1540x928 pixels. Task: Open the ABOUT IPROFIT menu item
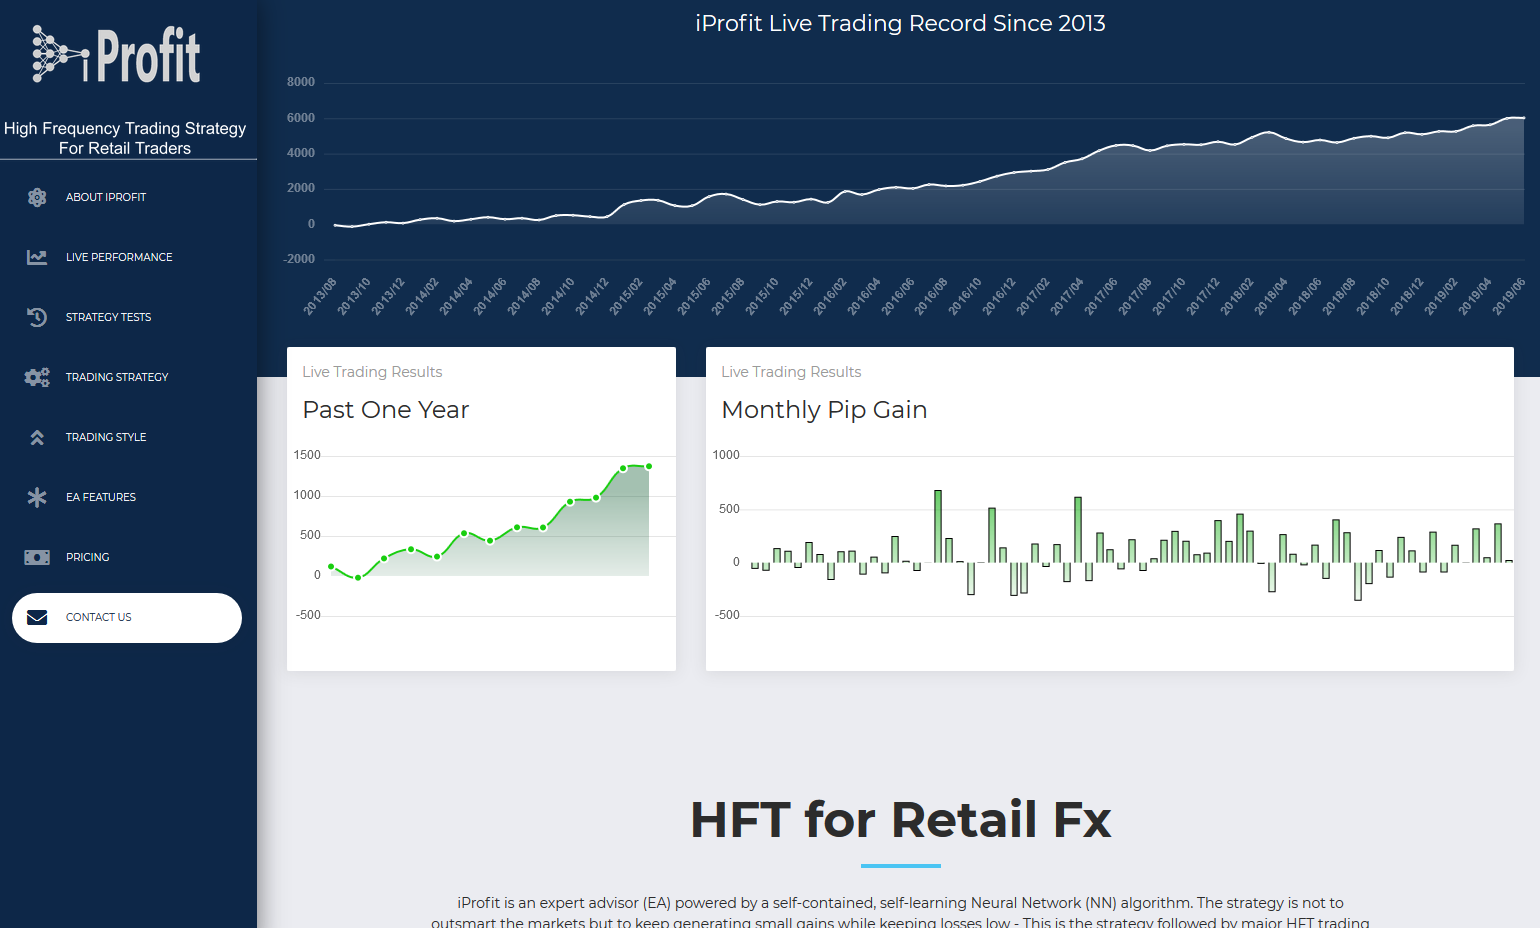pyautogui.click(x=127, y=197)
